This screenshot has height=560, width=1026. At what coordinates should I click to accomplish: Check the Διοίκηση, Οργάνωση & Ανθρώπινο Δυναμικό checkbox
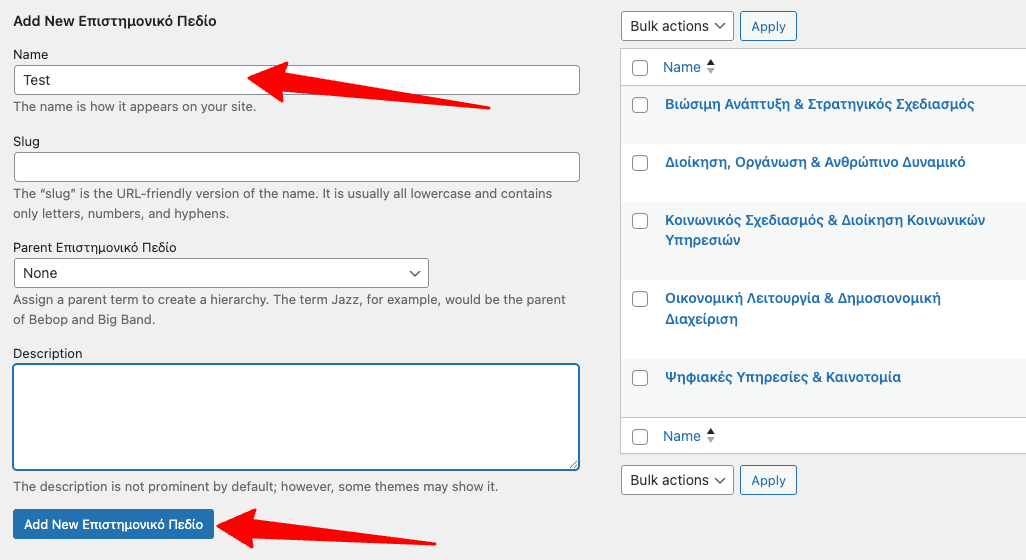[640, 163]
